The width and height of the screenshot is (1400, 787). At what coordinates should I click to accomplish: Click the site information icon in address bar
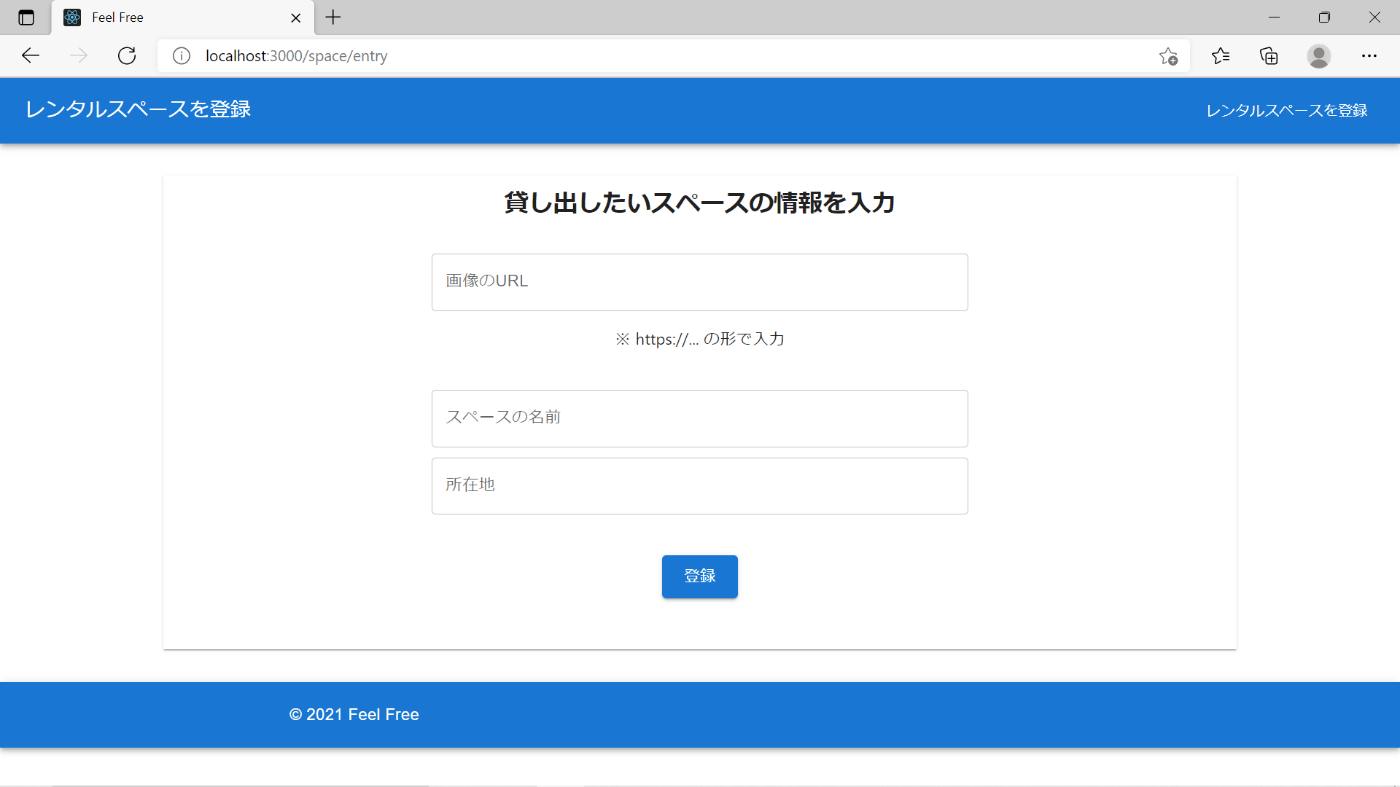181,56
